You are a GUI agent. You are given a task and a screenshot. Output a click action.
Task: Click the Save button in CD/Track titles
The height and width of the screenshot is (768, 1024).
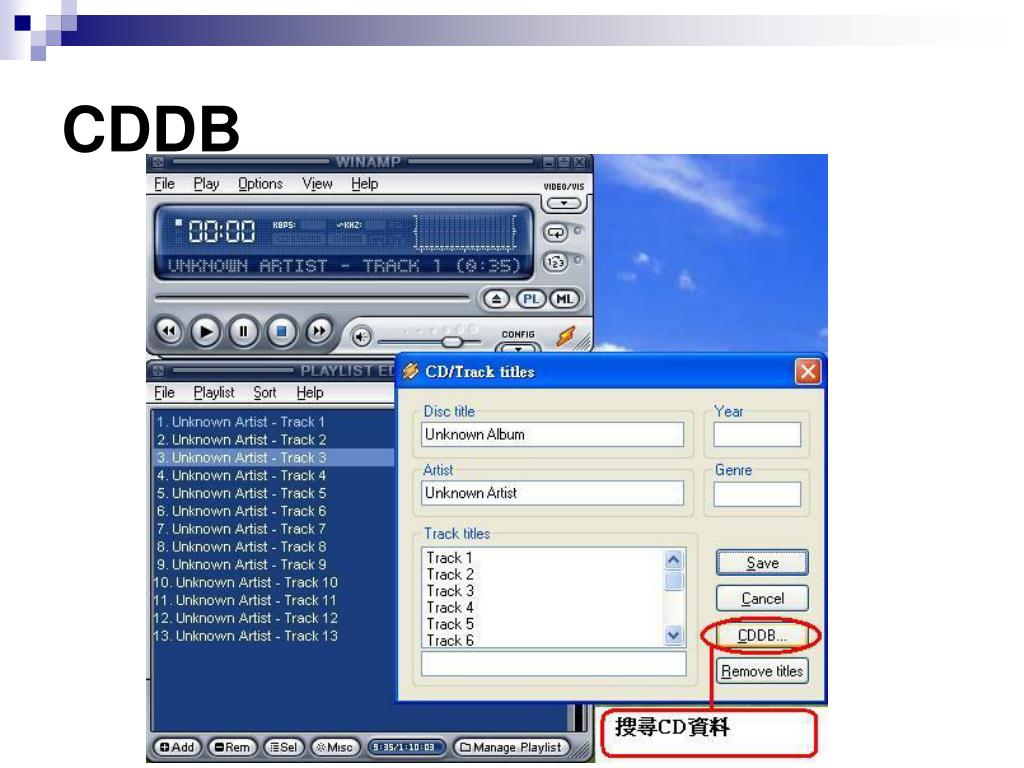point(762,563)
